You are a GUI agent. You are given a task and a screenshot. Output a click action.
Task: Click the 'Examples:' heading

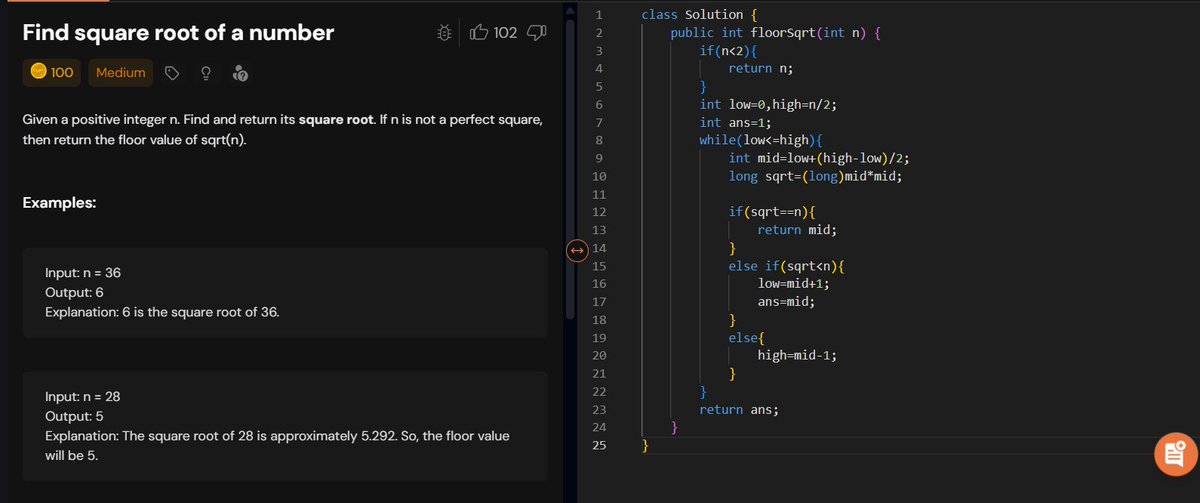[59, 203]
